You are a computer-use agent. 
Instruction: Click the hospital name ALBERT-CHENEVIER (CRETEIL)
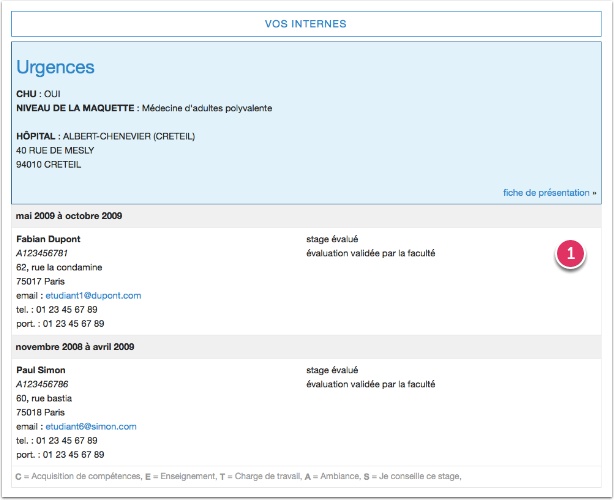coord(122,136)
